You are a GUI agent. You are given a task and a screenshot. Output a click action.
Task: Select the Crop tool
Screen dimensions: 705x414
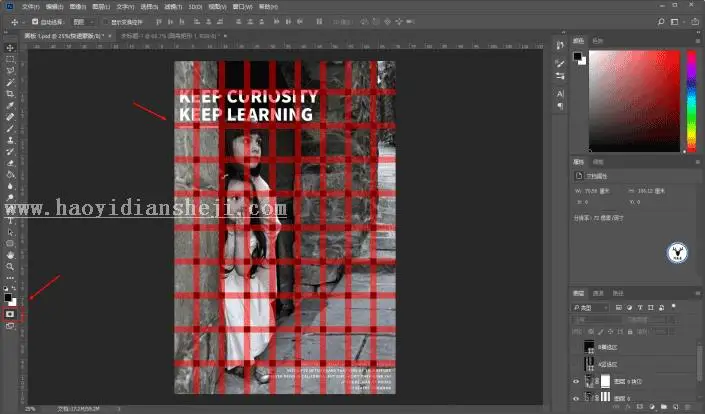click(x=10, y=94)
